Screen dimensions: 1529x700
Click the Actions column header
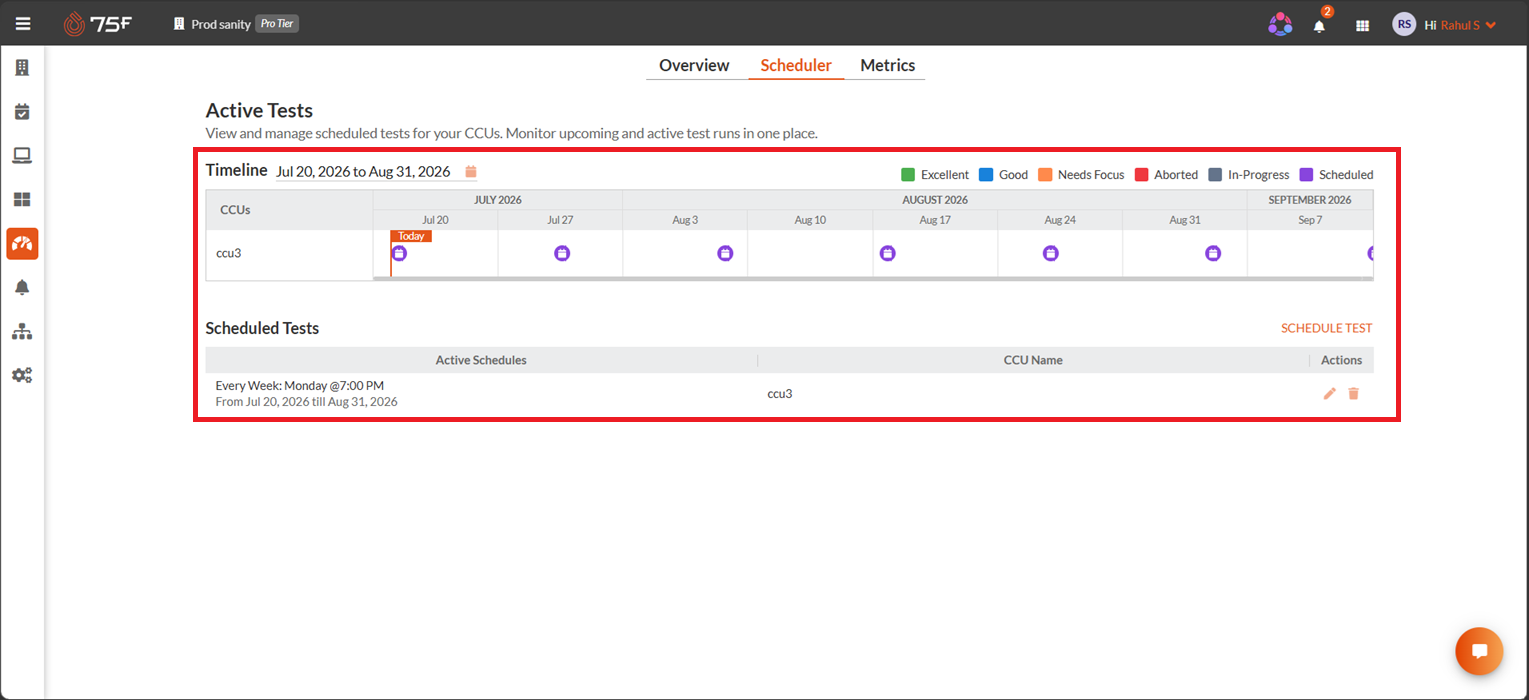point(1341,360)
